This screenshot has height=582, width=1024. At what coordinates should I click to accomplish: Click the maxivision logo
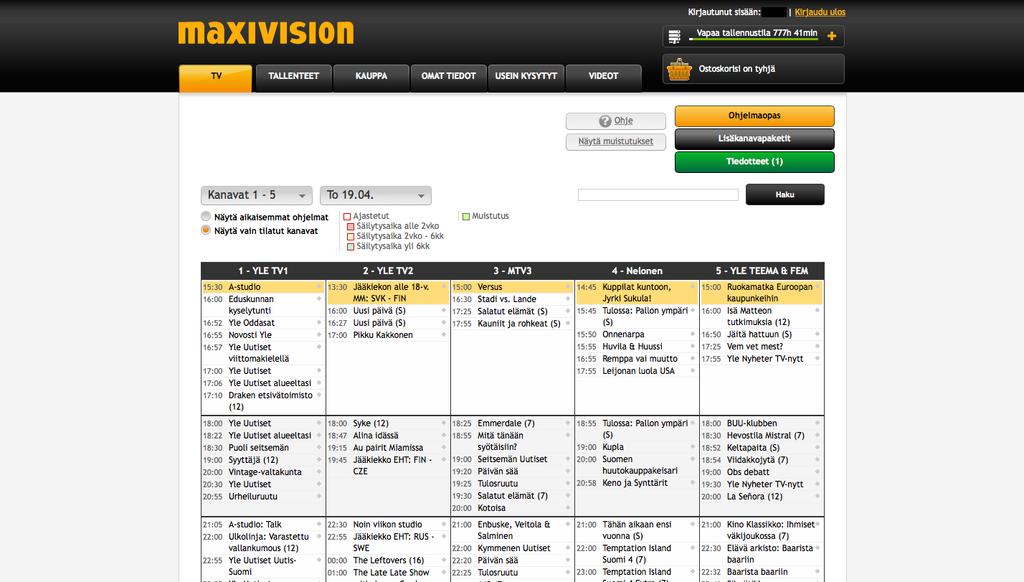(266, 33)
